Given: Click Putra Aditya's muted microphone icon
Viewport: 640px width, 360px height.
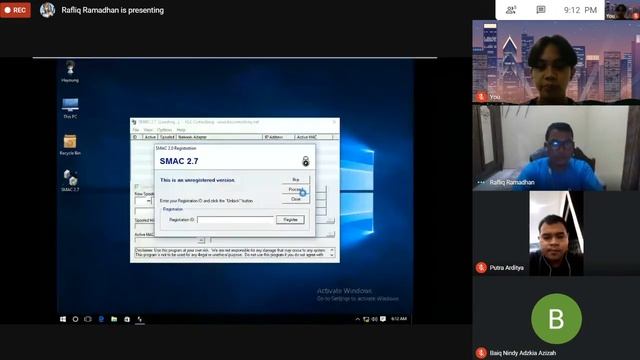Looking at the screenshot, I should tap(481, 268).
